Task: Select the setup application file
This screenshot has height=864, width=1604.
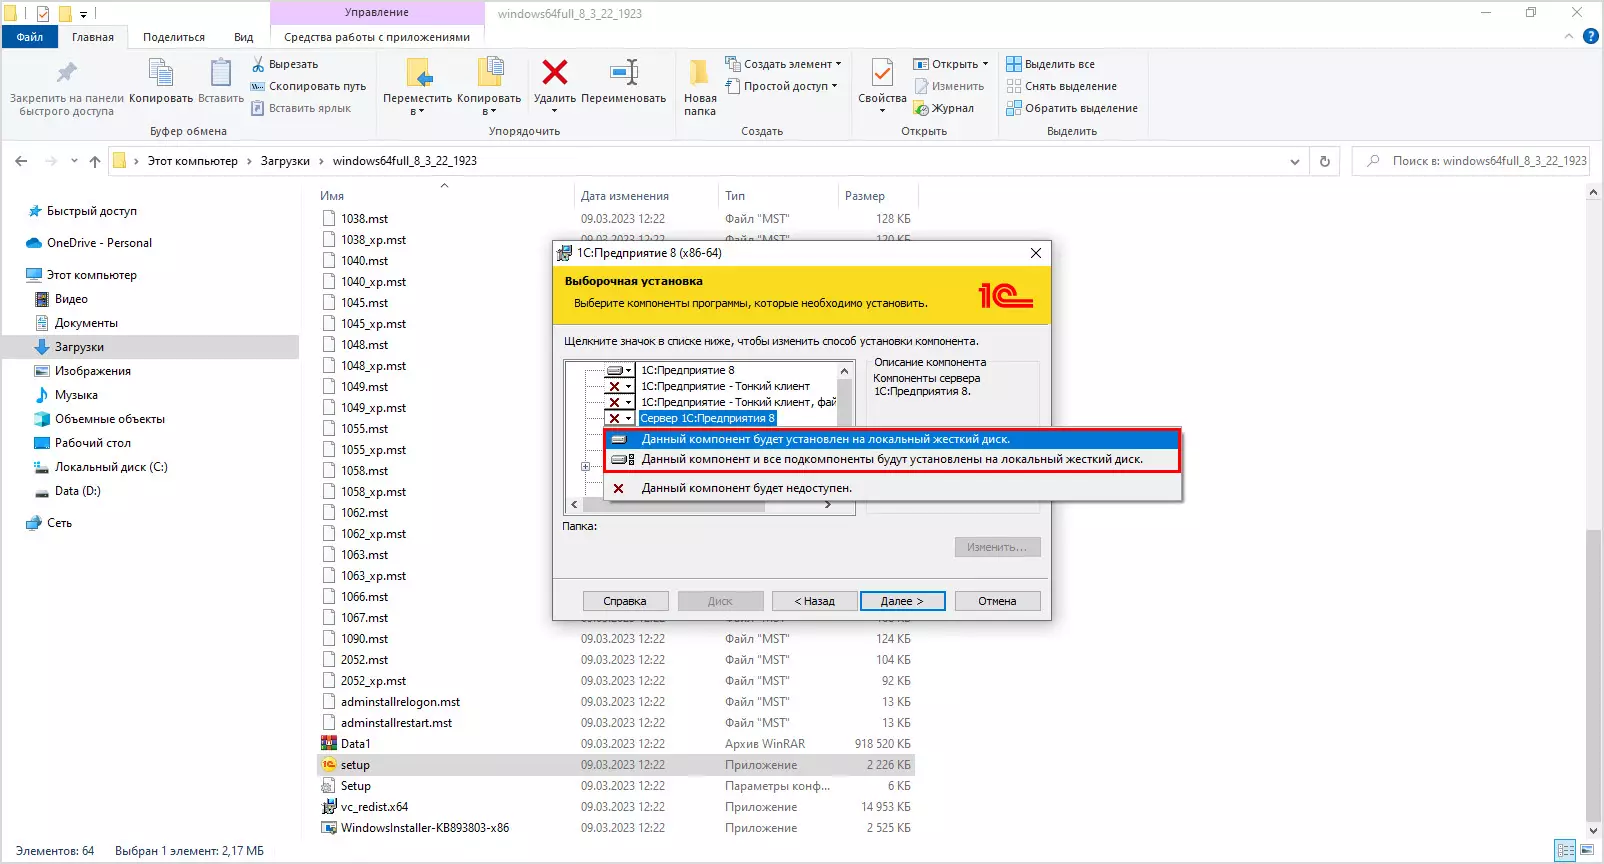Action: tap(616, 765)
